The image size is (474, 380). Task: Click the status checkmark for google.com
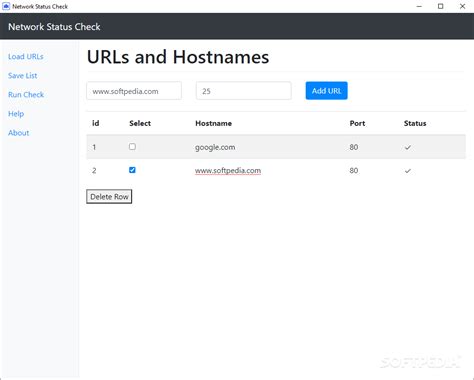click(408, 147)
